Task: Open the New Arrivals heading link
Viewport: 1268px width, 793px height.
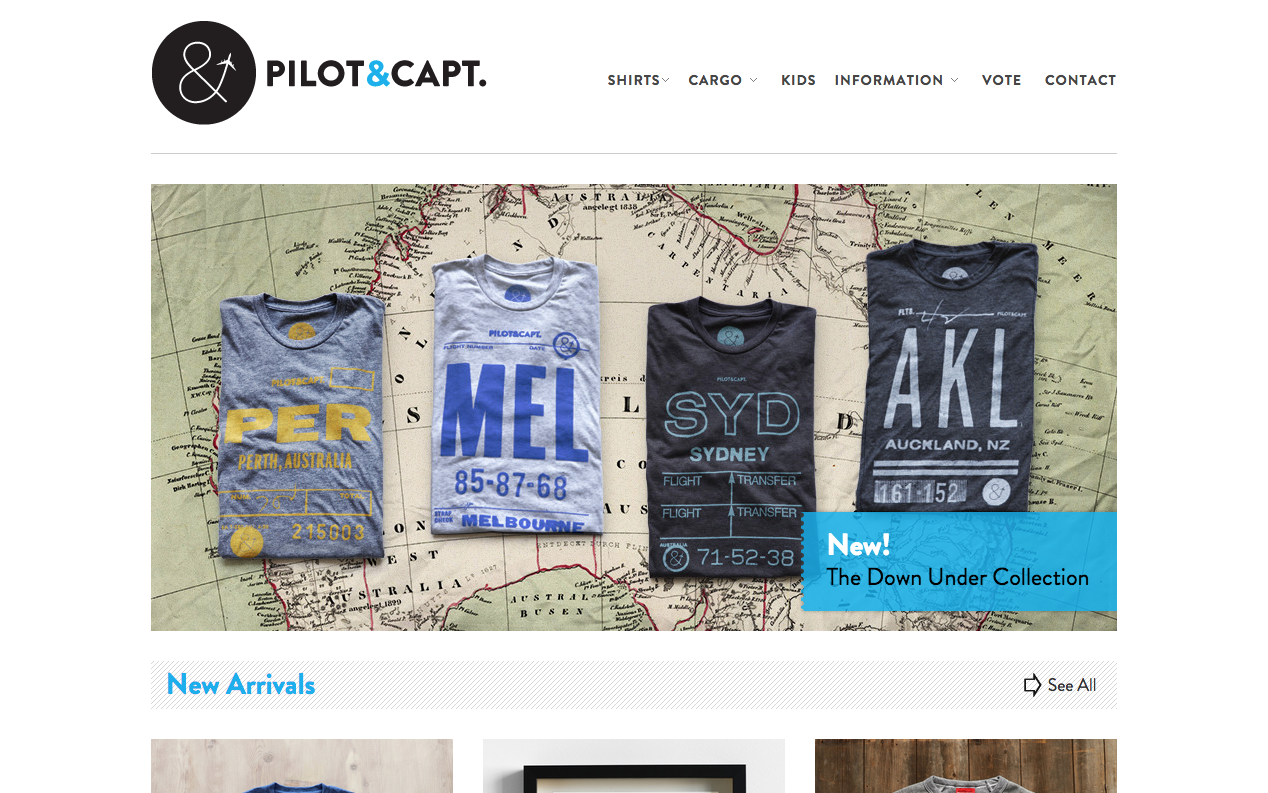Action: pyautogui.click(x=241, y=685)
